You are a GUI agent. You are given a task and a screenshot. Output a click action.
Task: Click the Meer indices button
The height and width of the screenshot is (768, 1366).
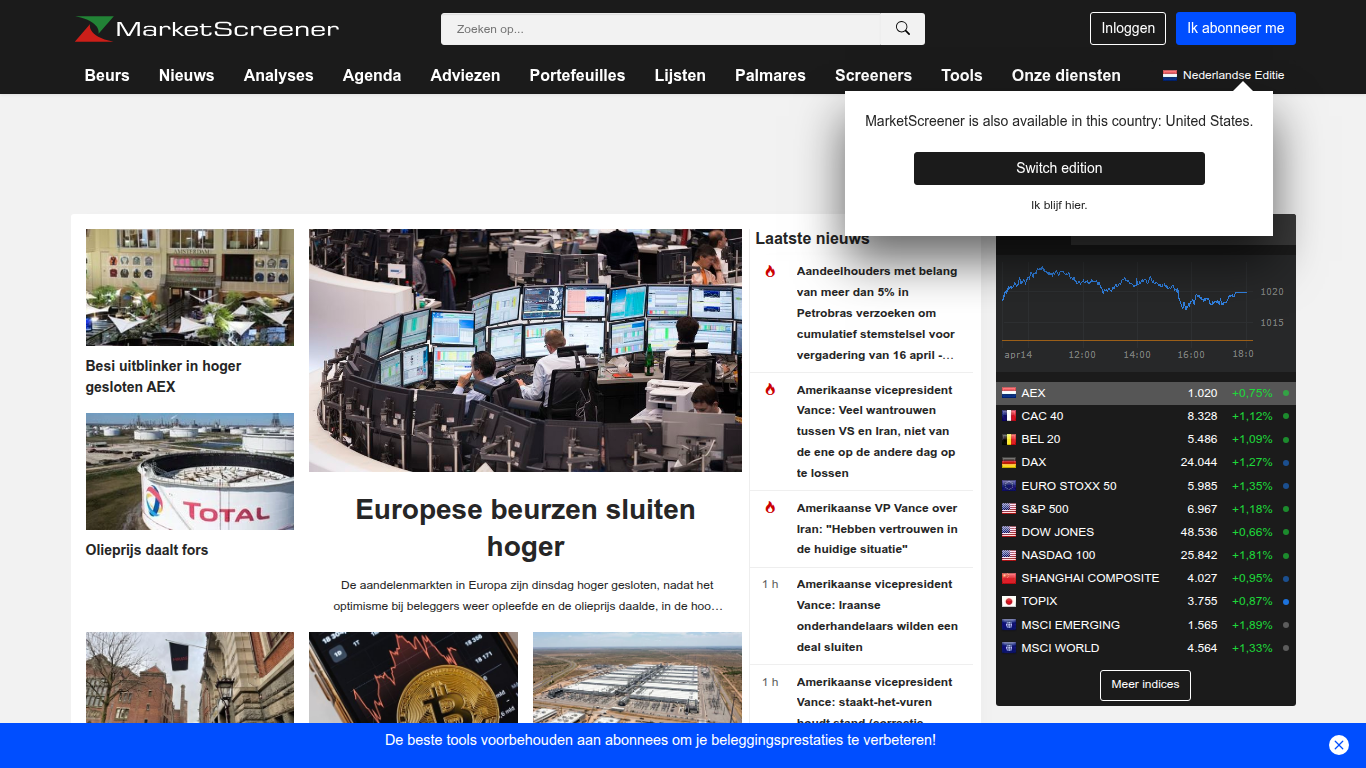(1145, 685)
